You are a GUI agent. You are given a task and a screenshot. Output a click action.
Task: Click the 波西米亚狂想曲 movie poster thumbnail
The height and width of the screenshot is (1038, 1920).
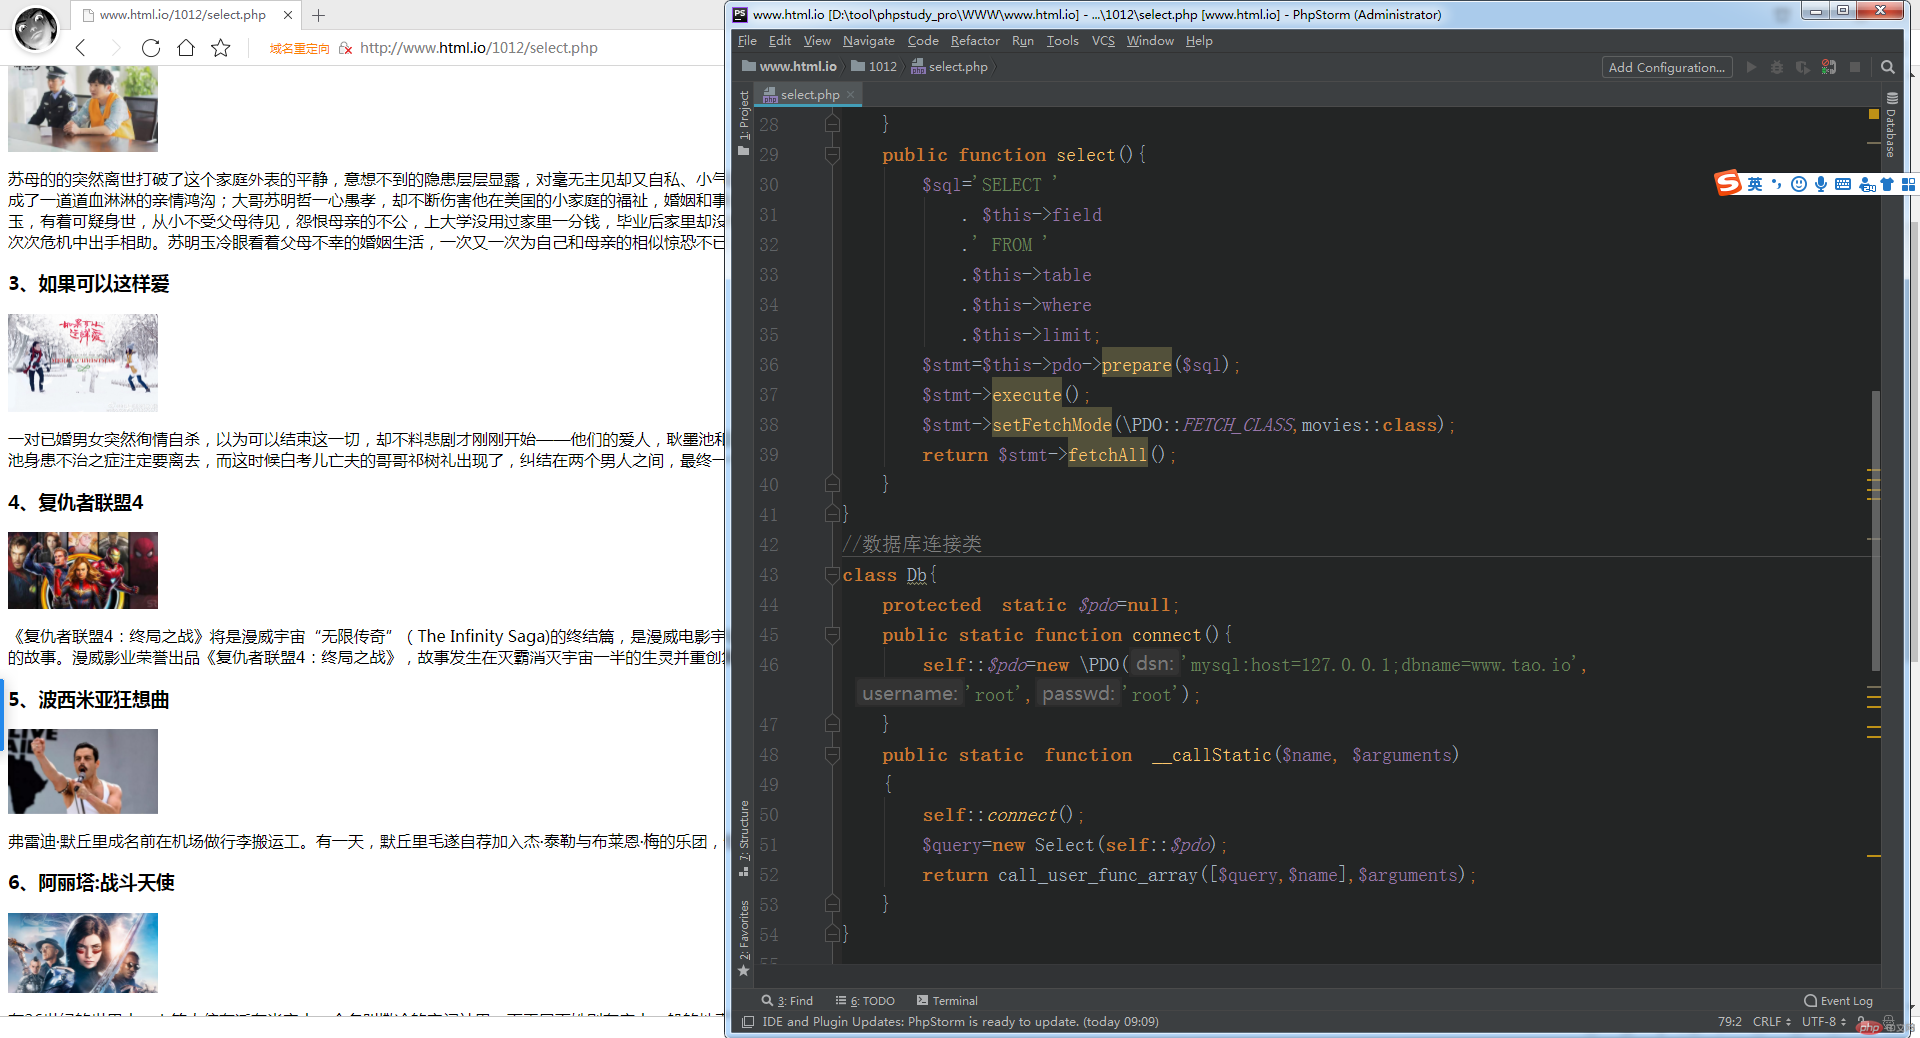83,771
